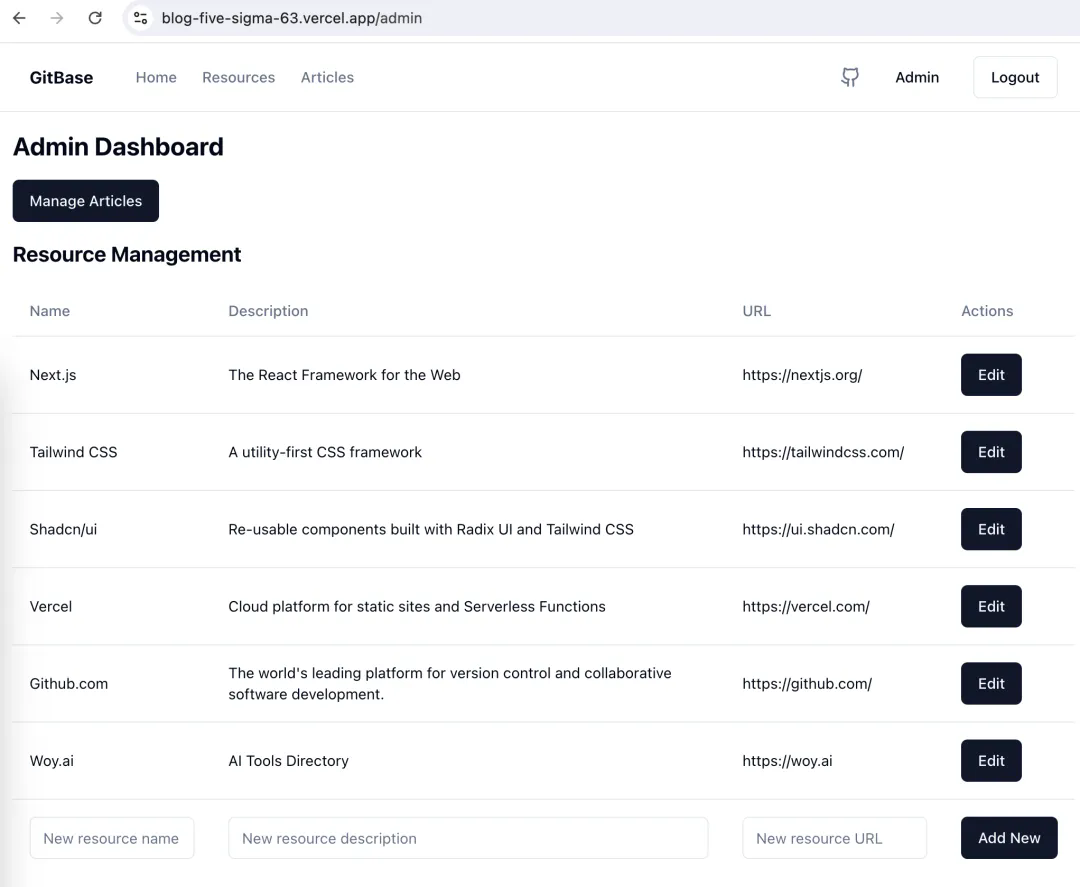Go back with the browser back arrow
This screenshot has width=1080, height=887.
pos(19,18)
